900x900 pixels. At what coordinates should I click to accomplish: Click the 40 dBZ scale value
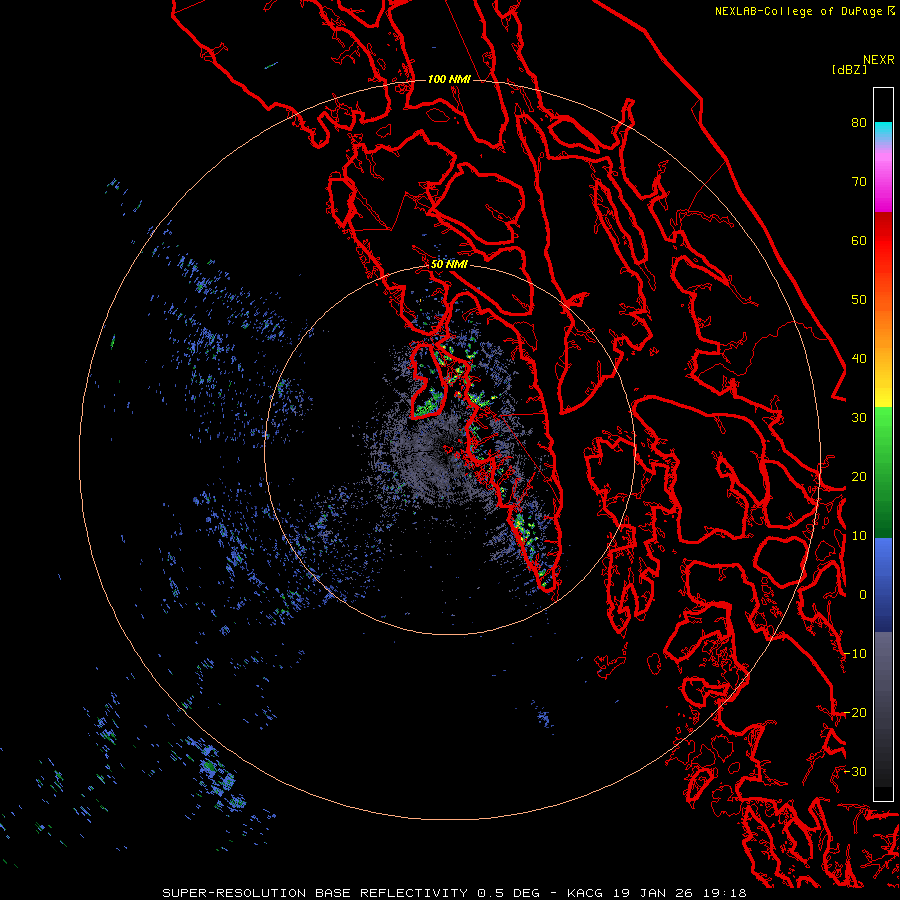click(859, 359)
